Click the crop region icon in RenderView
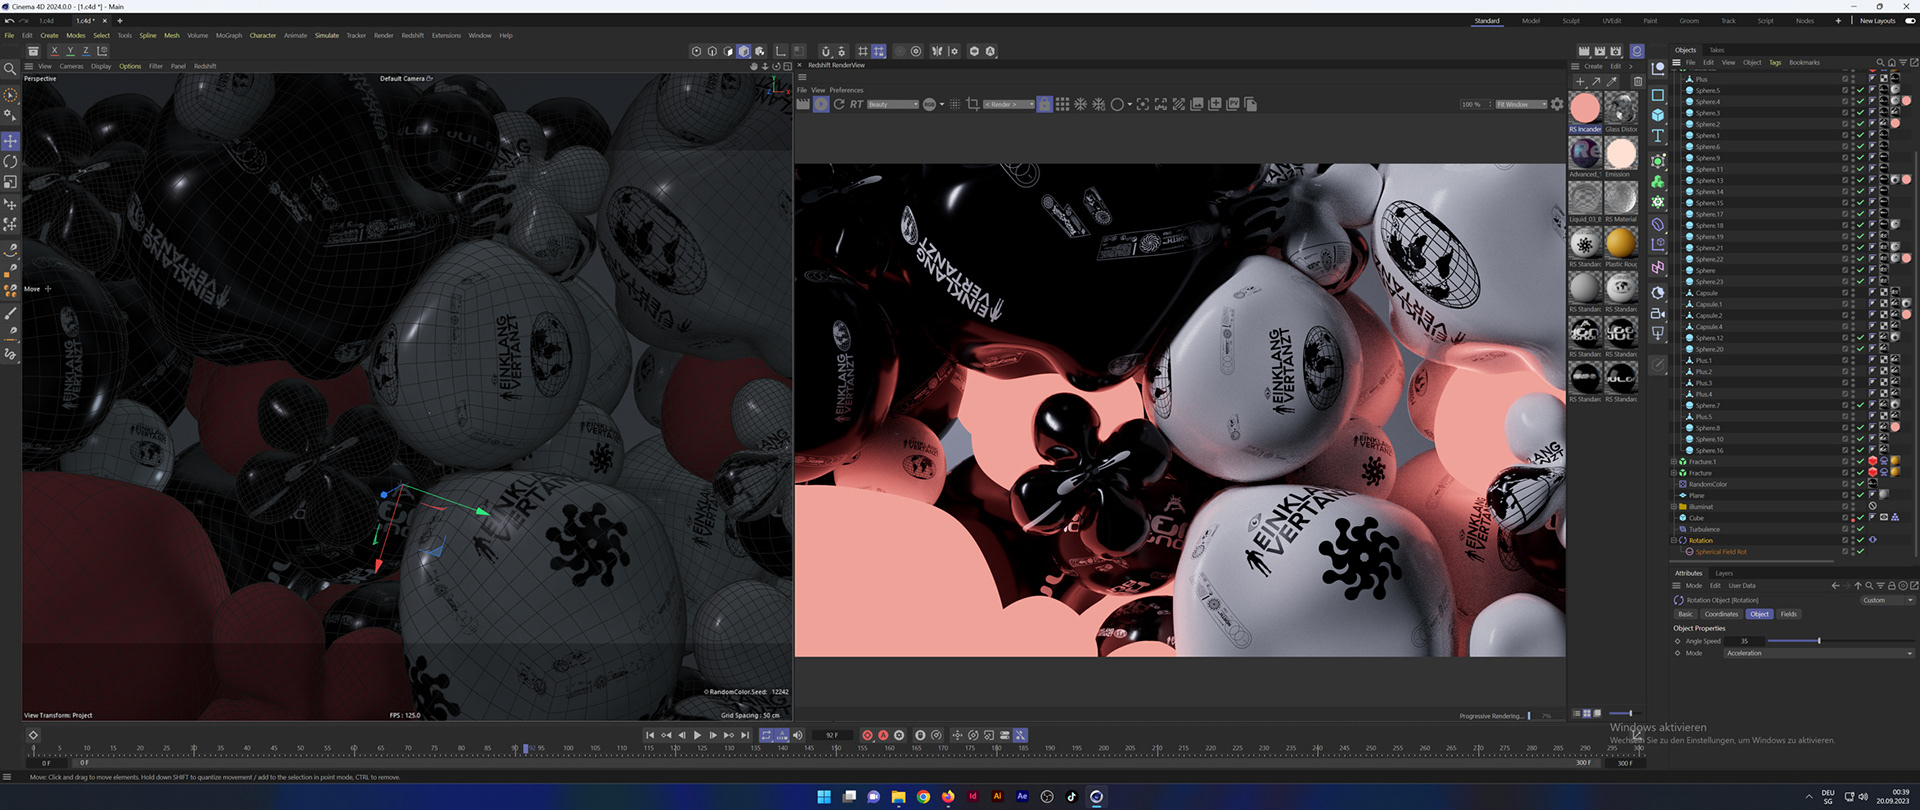Viewport: 1920px width, 810px height. (973, 104)
